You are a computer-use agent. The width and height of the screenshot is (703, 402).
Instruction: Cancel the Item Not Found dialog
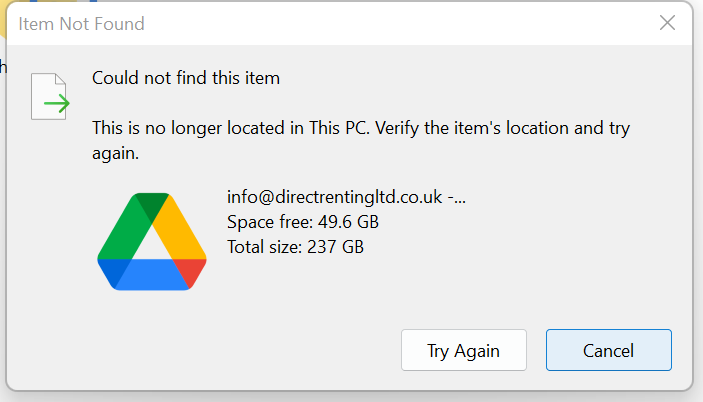pos(608,350)
